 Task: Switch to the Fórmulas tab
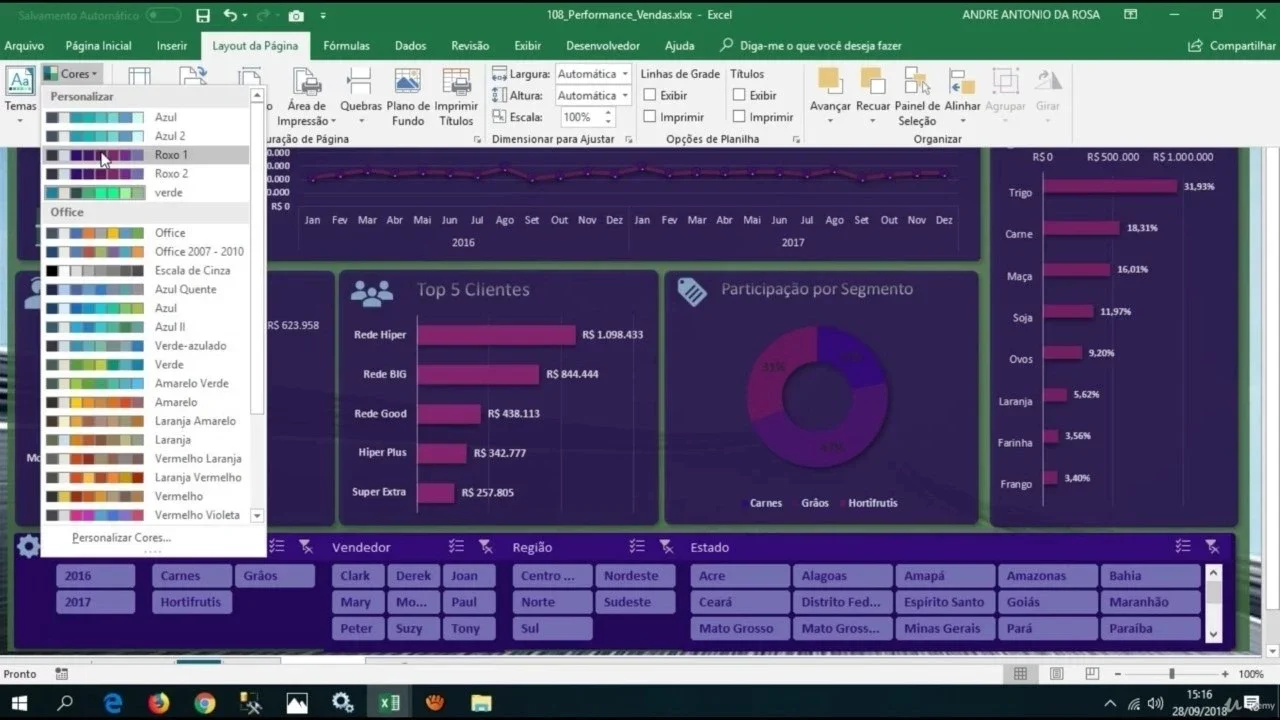(346, 46)
